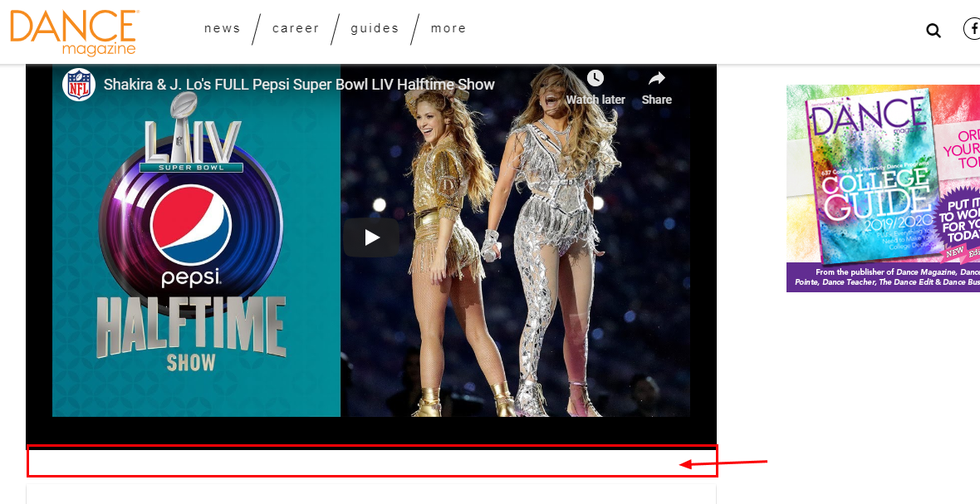Expand the more menu
Screen dimensions: 980x504
point(448,28)
